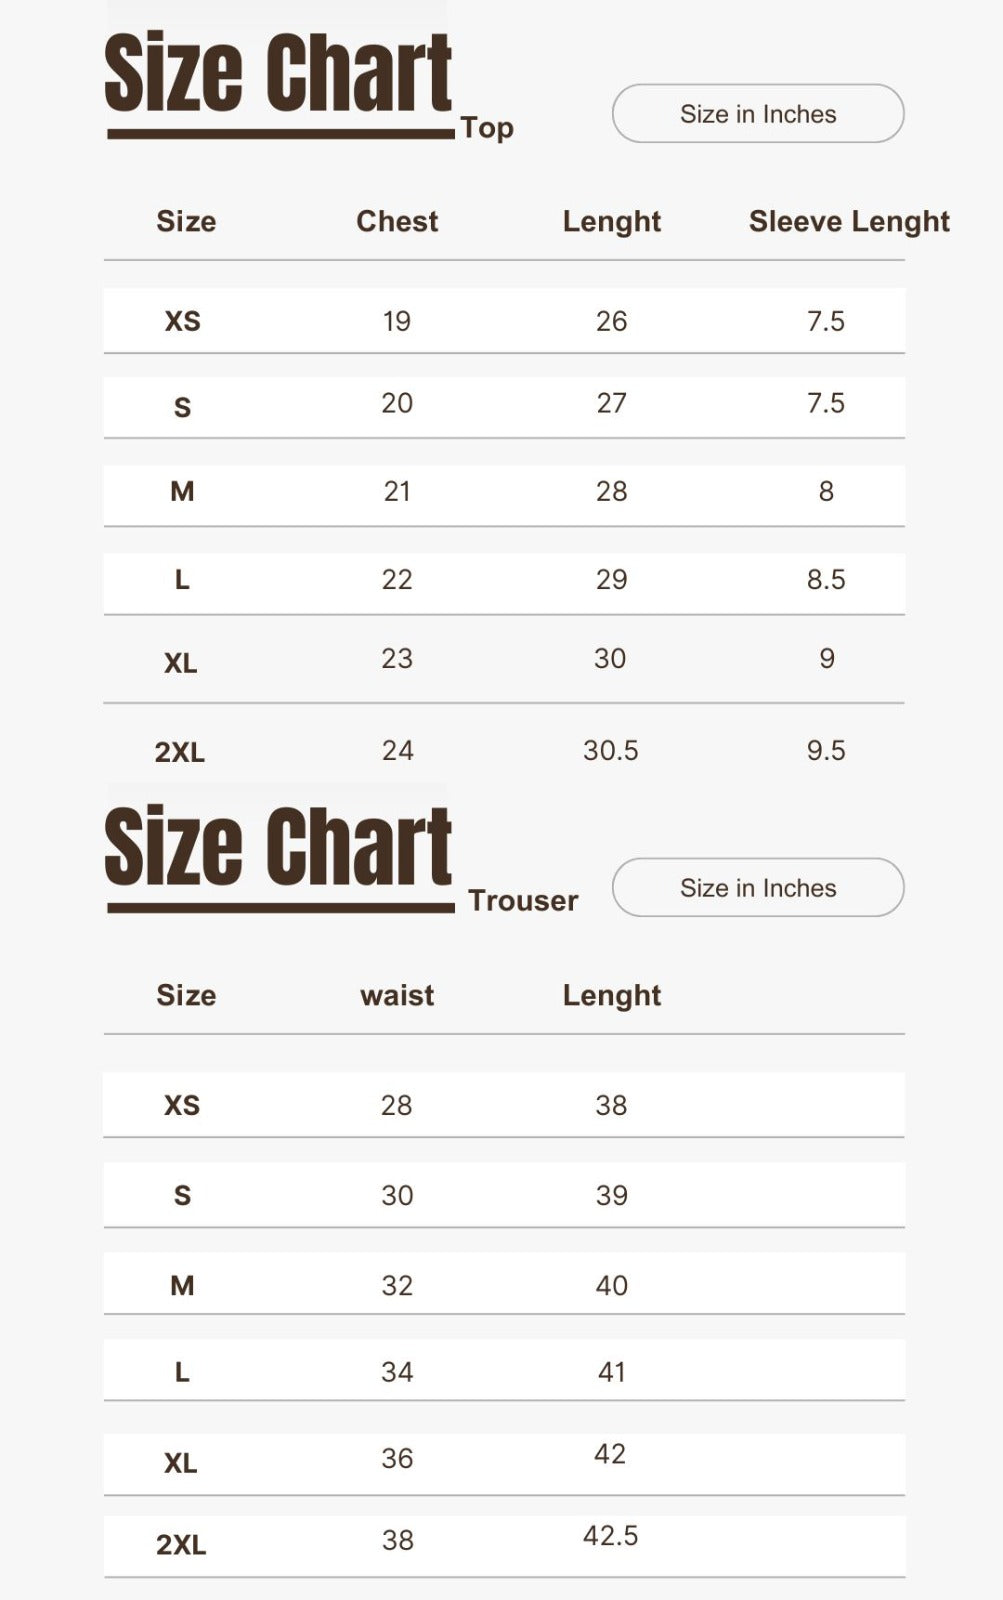Select waist value 28 in trouser chart

pos(397,1105)
